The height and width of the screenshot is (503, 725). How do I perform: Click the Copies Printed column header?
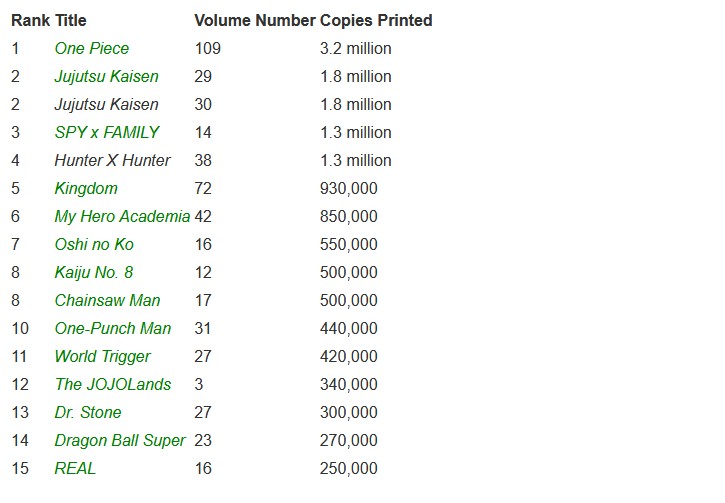click(376, 20)
